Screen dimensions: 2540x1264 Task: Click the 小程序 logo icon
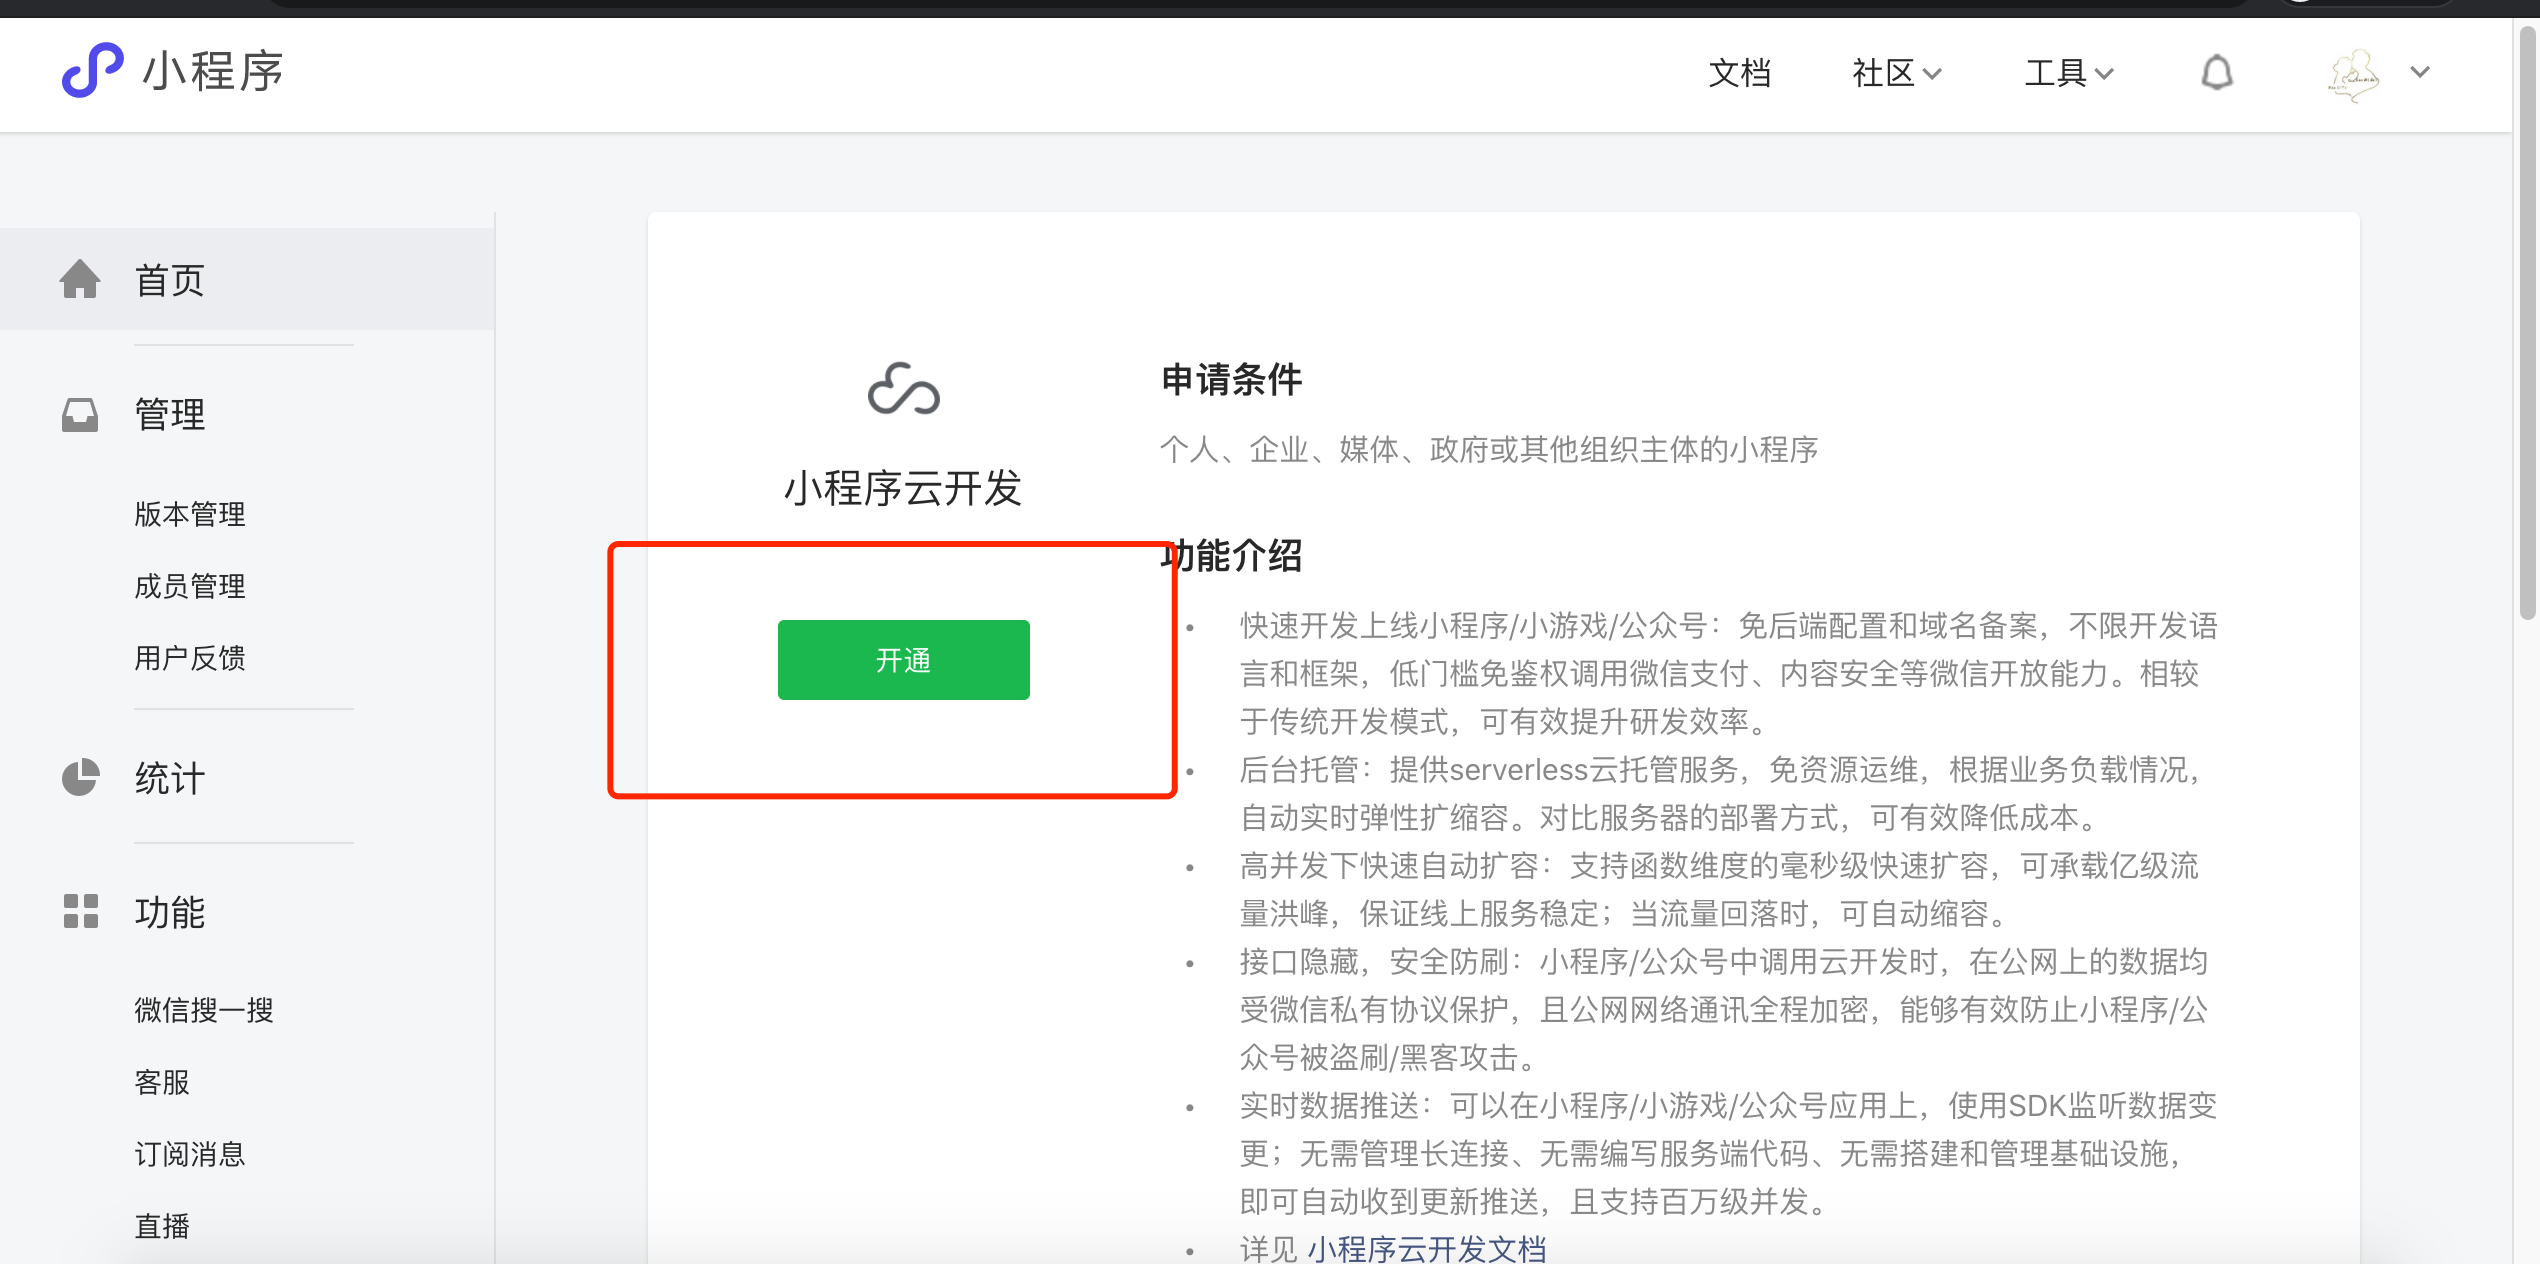point(92,70)
